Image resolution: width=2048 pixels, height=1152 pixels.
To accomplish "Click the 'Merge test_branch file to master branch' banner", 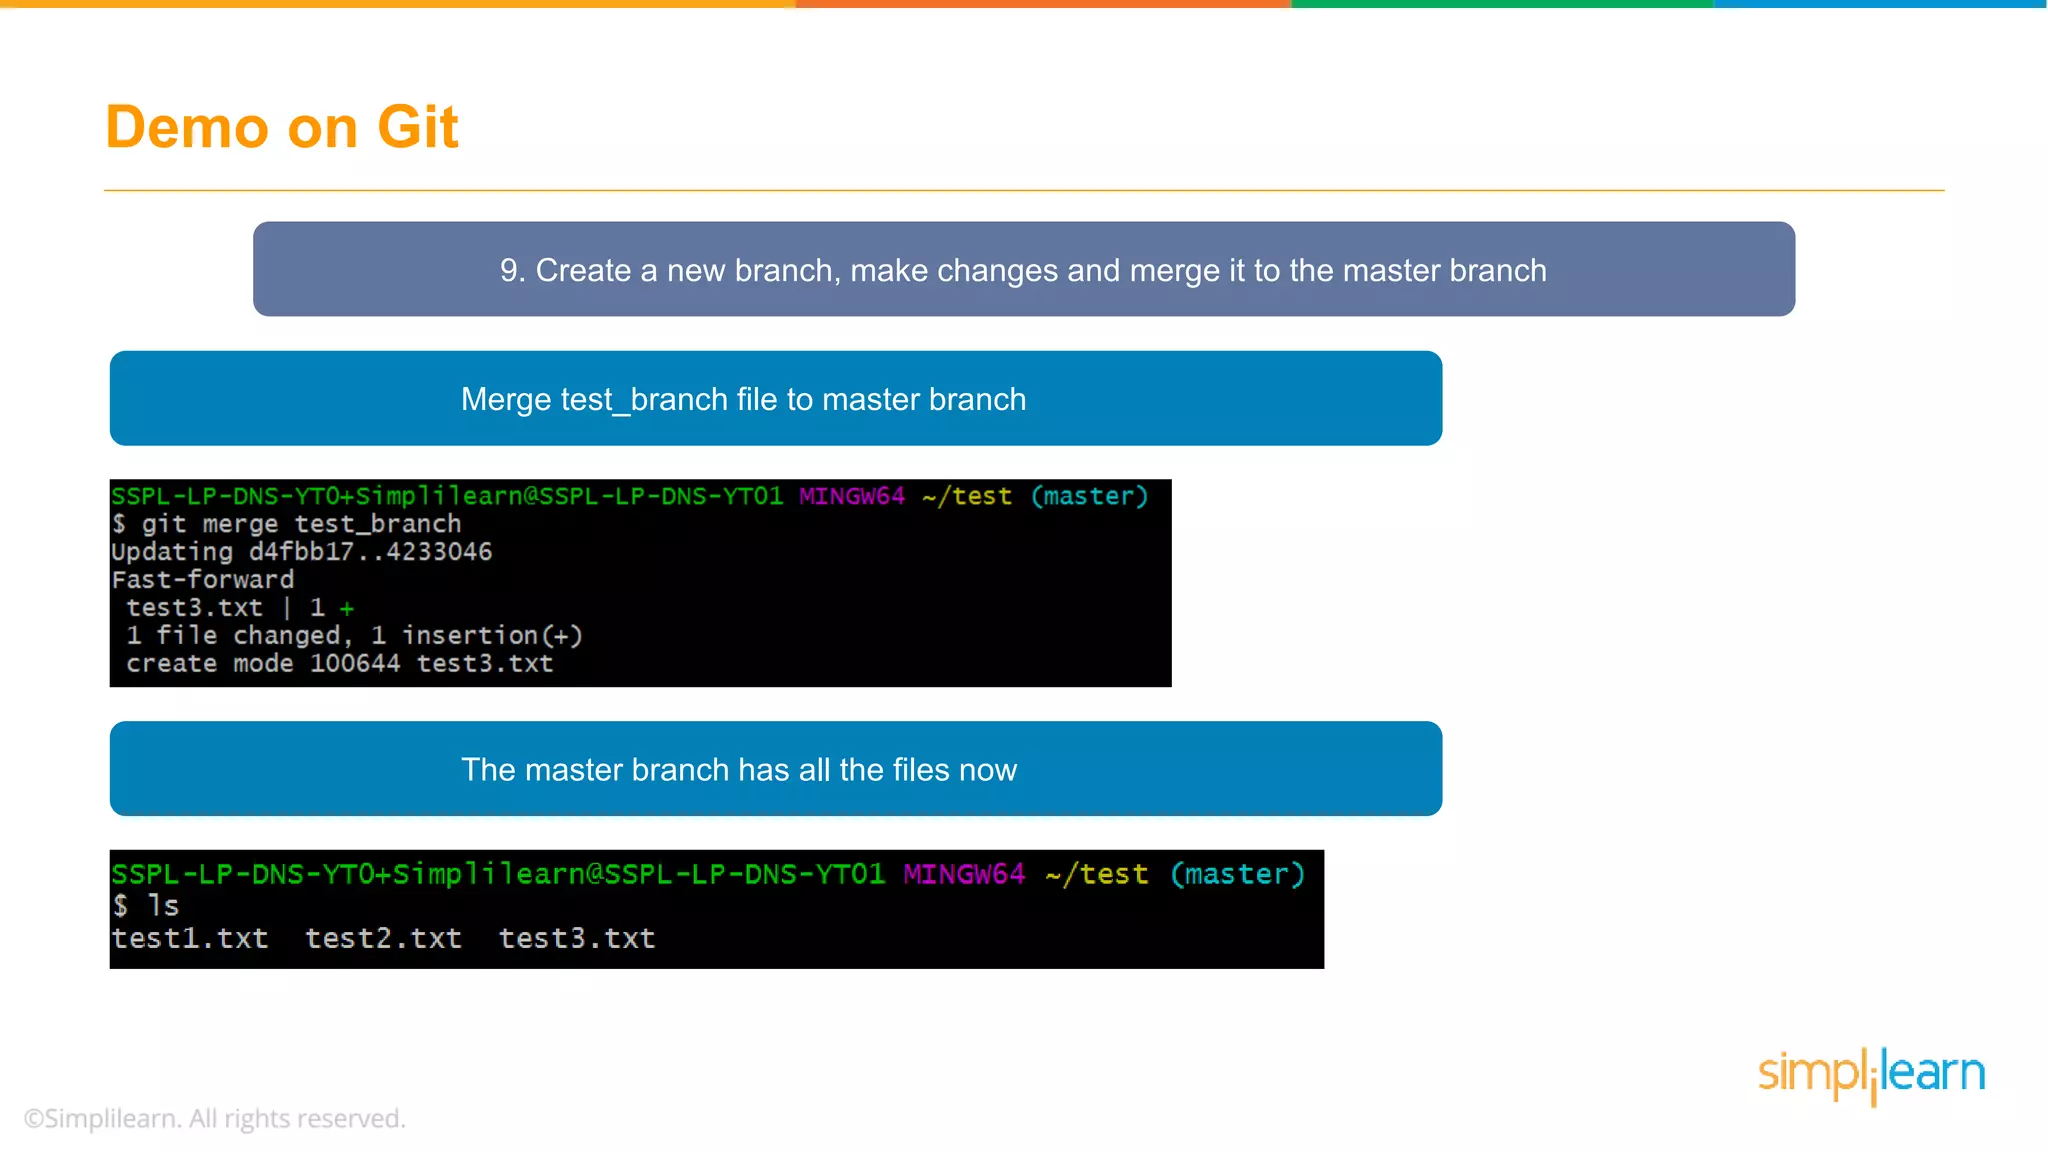I will coord(776,398).
